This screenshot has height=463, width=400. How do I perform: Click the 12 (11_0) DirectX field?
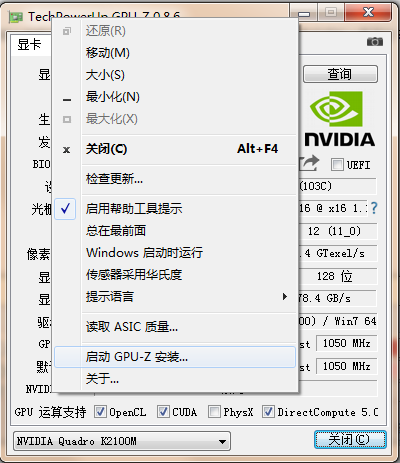click(x=337, y=231)
